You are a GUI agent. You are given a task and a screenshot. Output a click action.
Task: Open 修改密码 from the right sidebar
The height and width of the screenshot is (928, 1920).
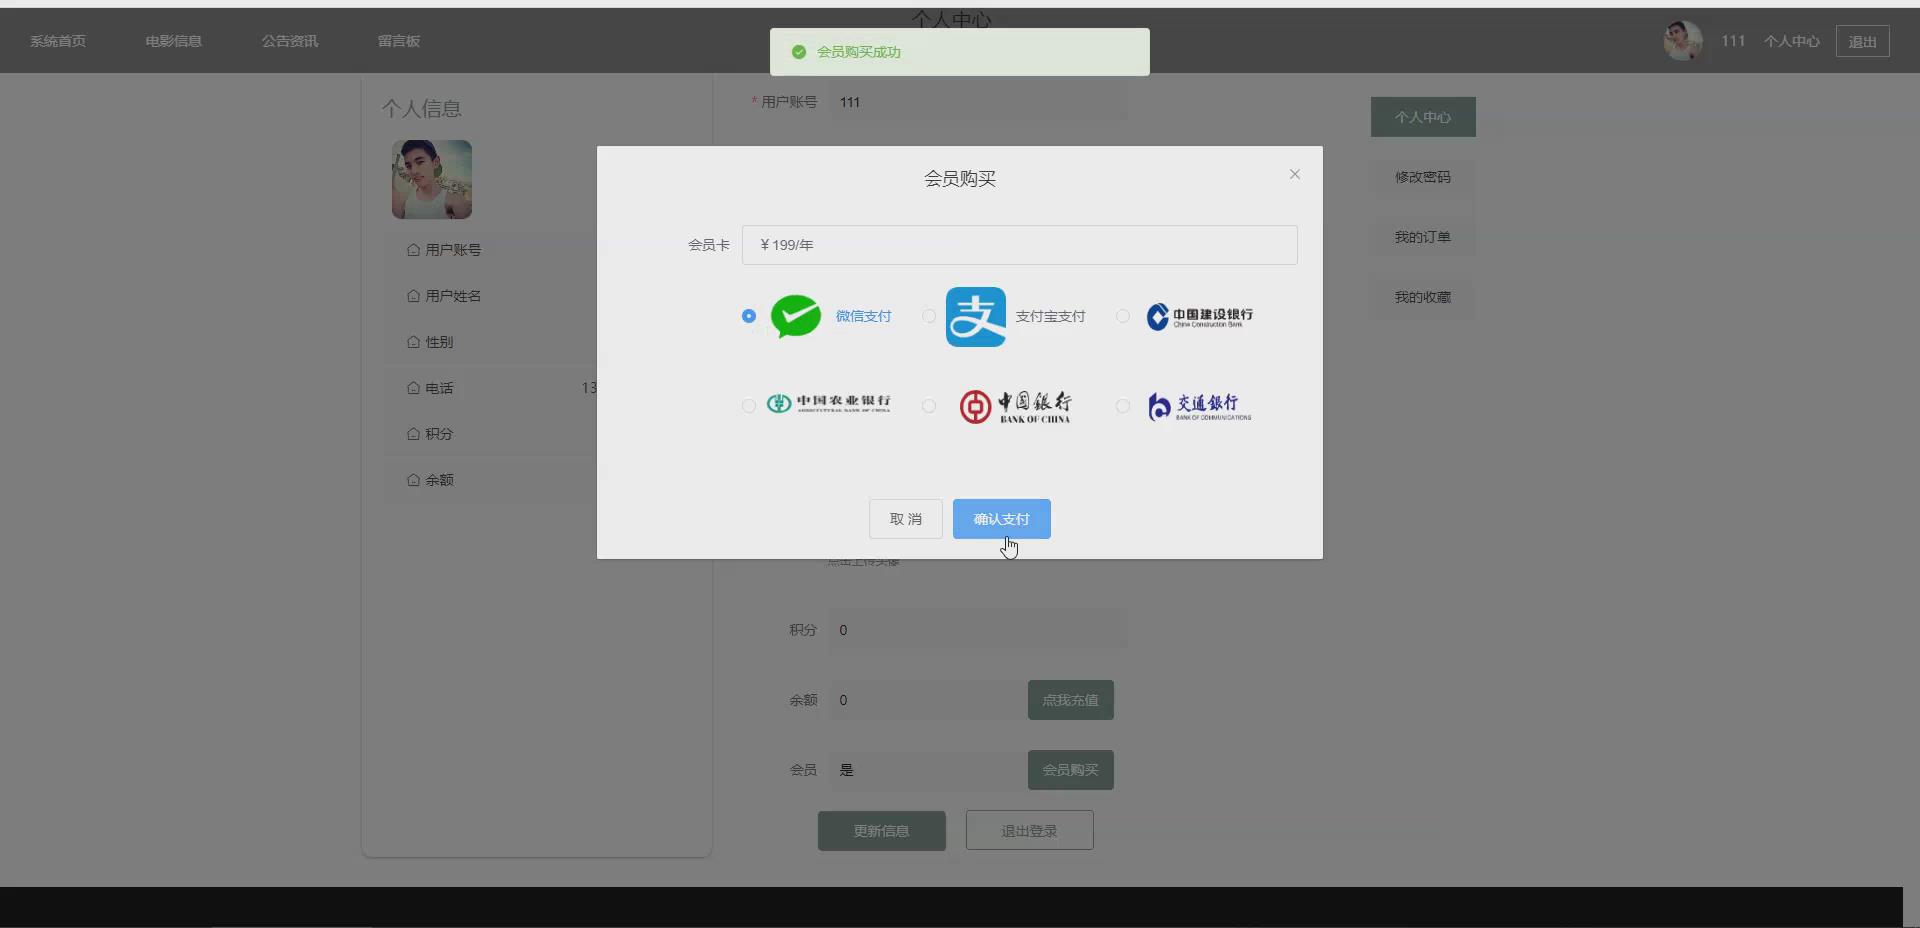point(1422,177)
